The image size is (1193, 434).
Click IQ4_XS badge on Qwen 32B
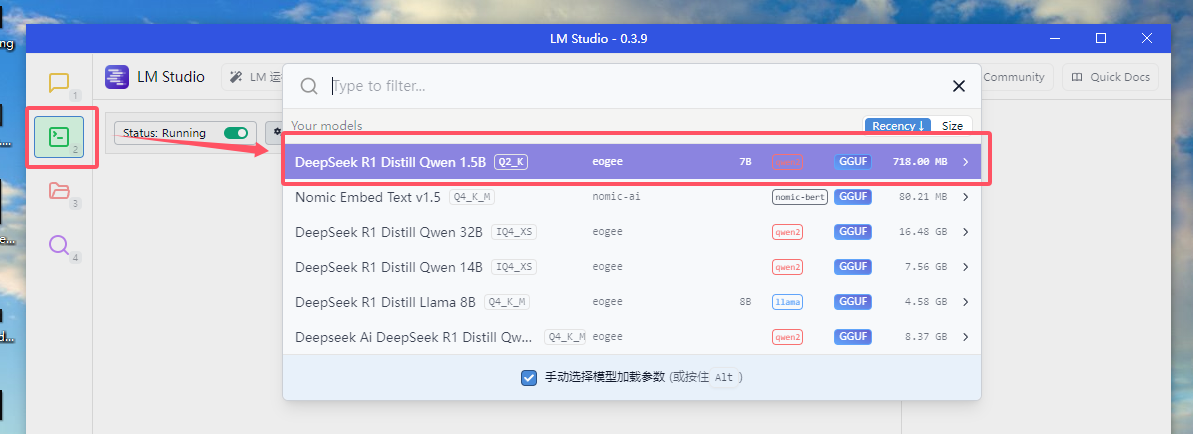(x=514, y=232)
